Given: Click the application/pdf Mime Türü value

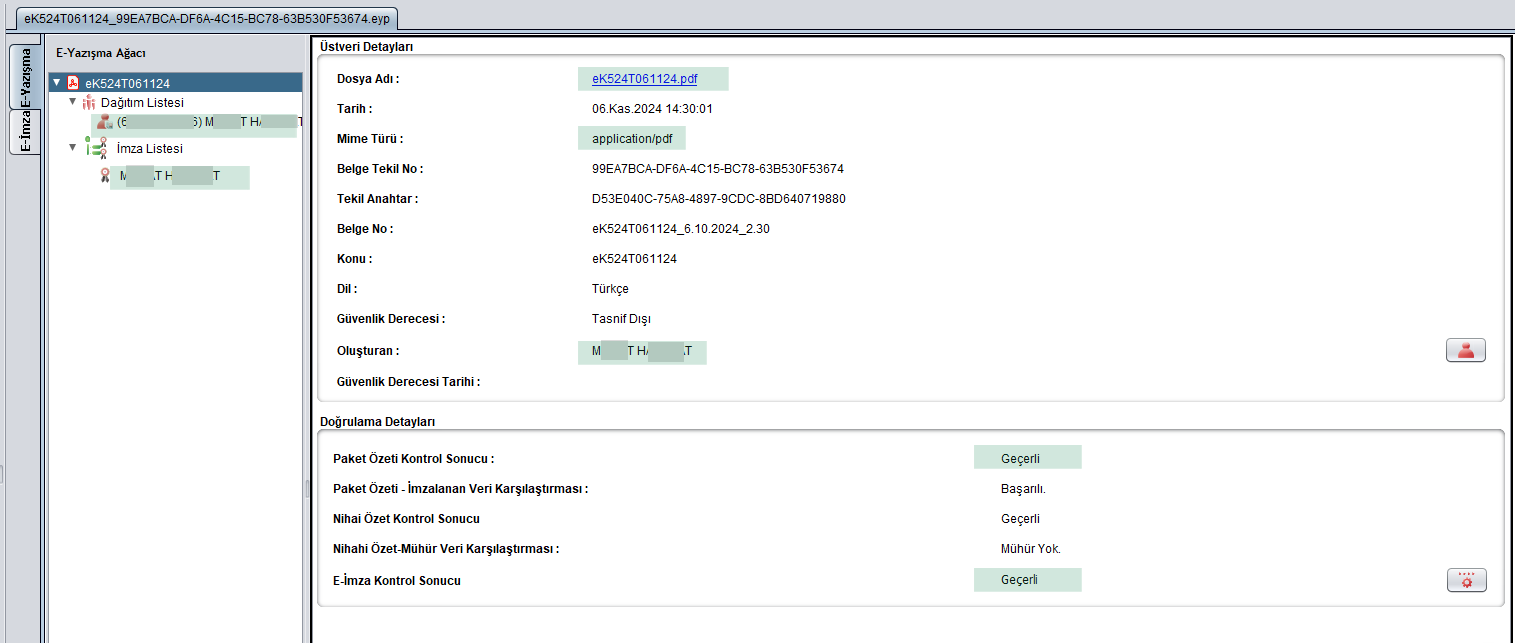Looking at the screenshot, I should 631,139.
